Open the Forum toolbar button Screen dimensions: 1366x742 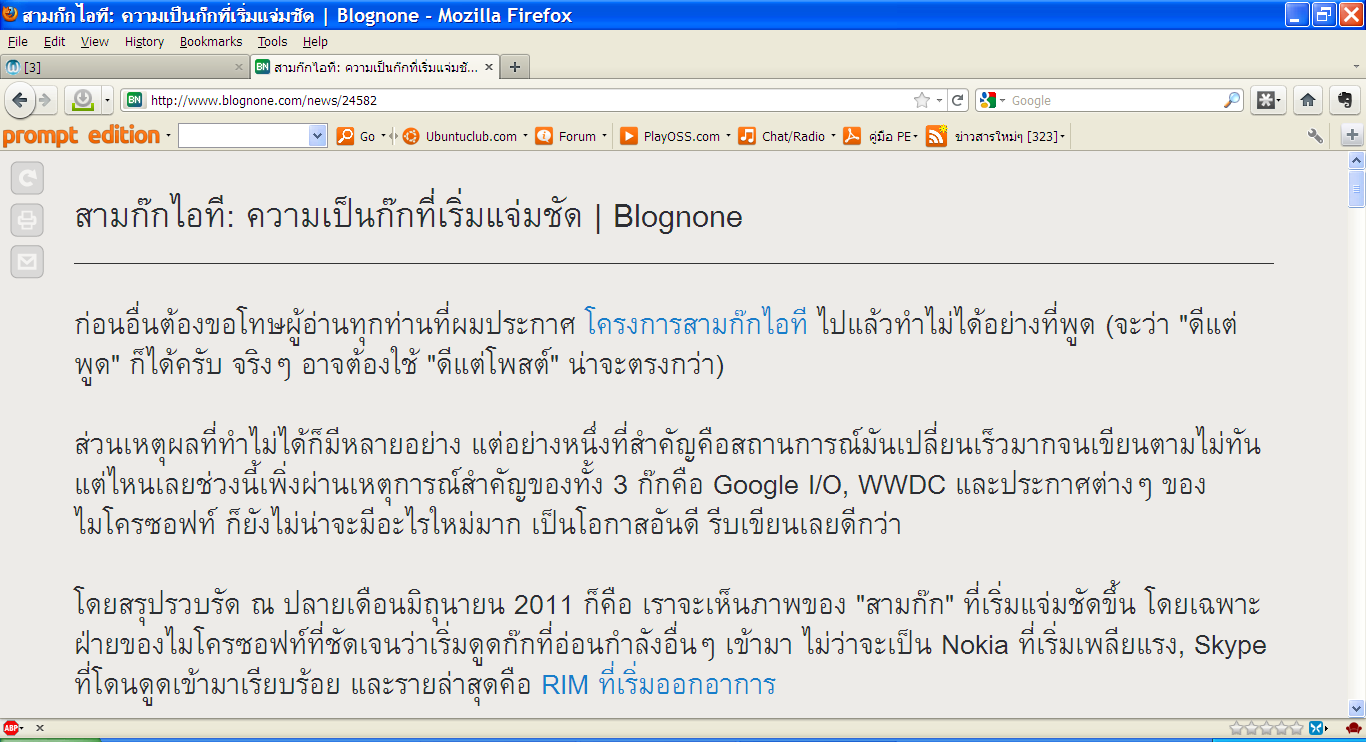567,136
